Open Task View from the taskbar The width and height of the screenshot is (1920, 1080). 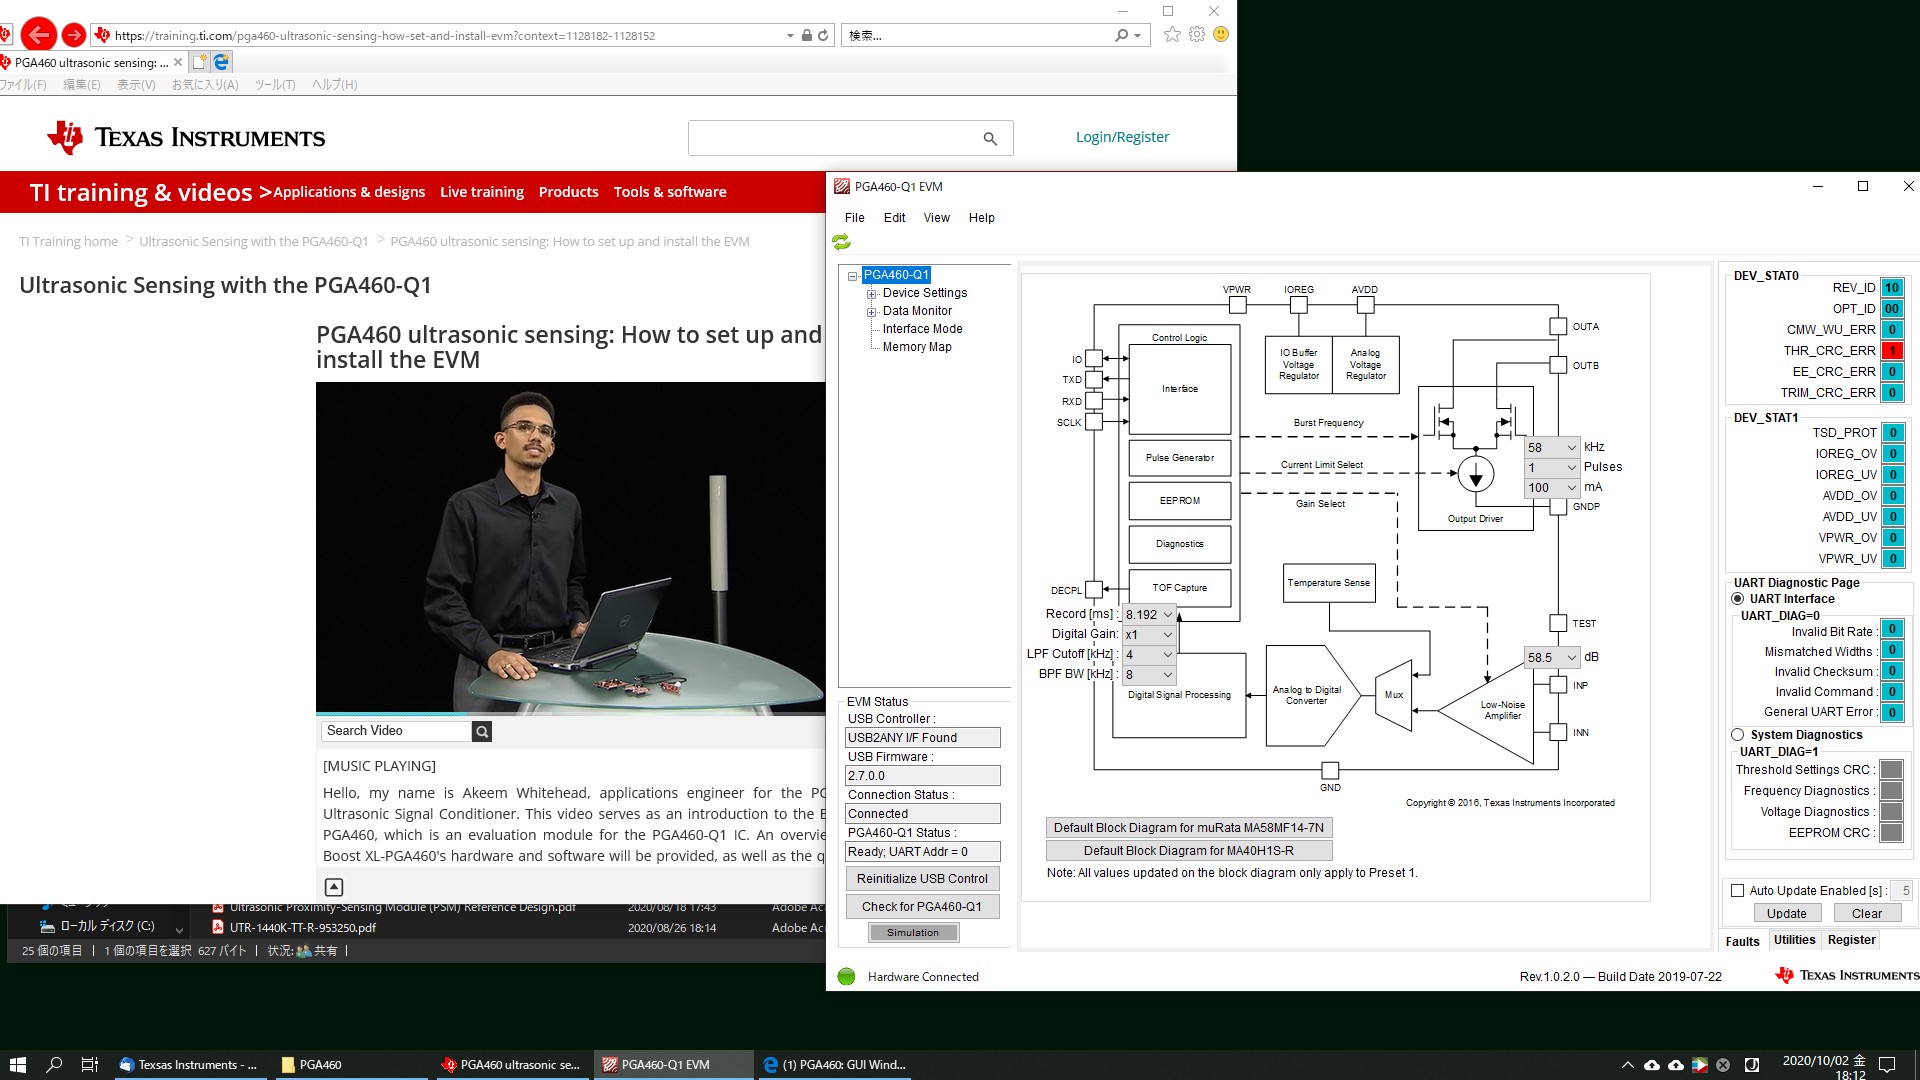click(x=89, y=1065)
